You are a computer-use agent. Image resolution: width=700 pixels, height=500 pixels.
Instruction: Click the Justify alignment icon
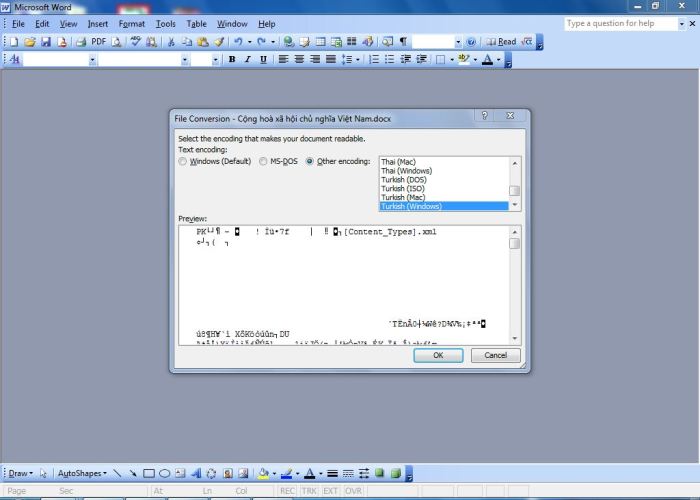[x=331, y=59]
